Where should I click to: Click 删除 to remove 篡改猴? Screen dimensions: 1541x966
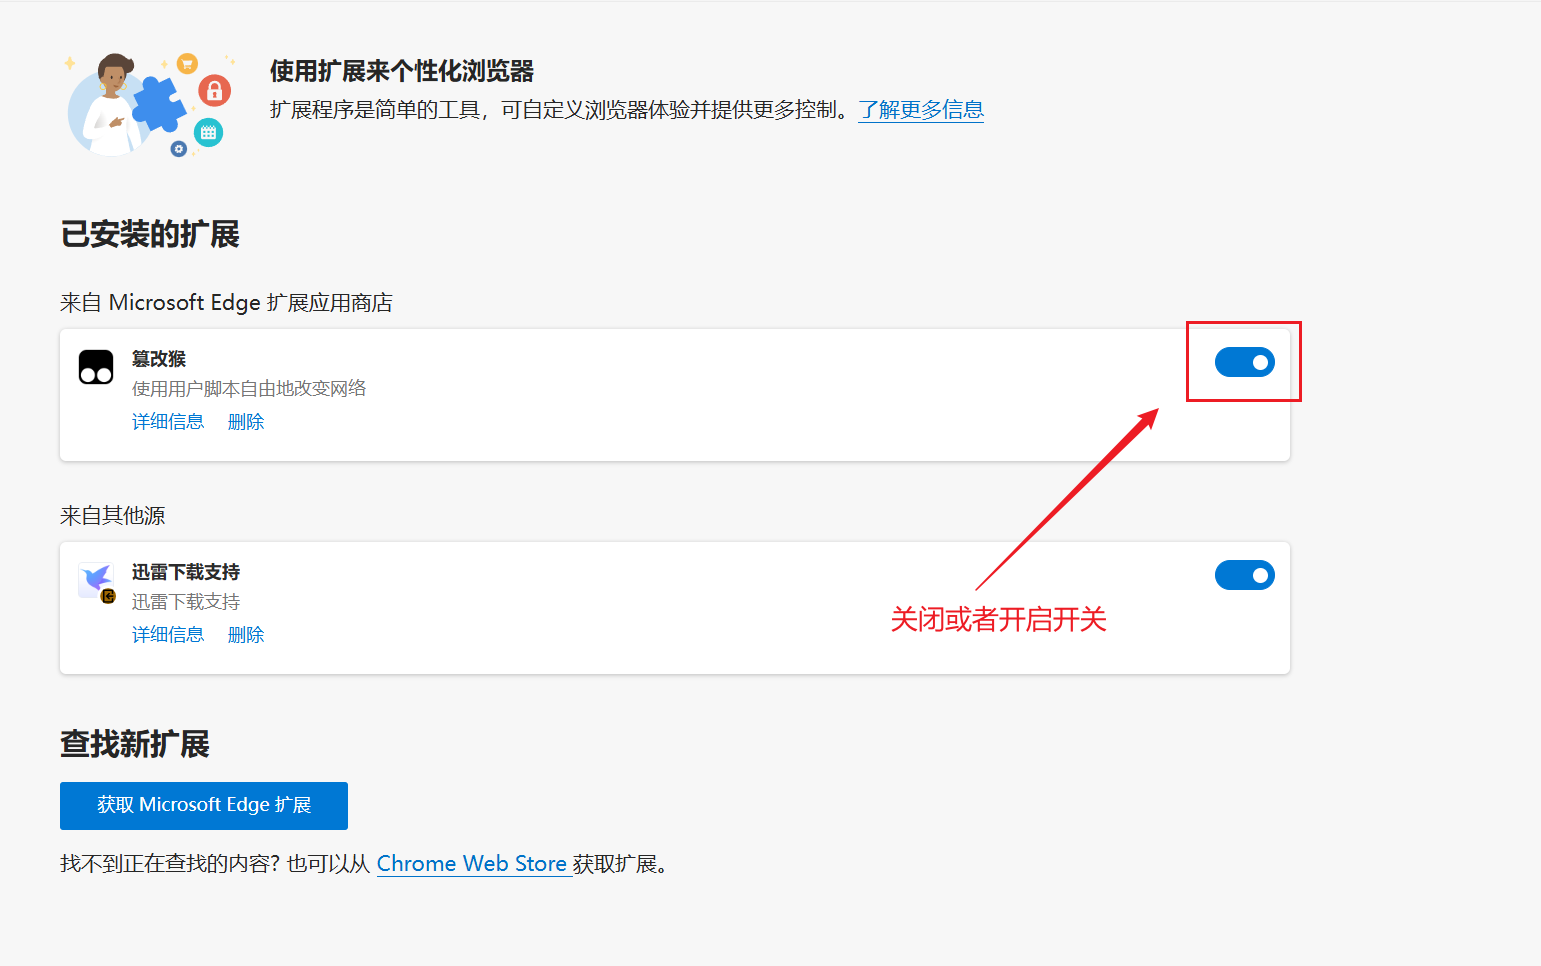coord(246,422)
